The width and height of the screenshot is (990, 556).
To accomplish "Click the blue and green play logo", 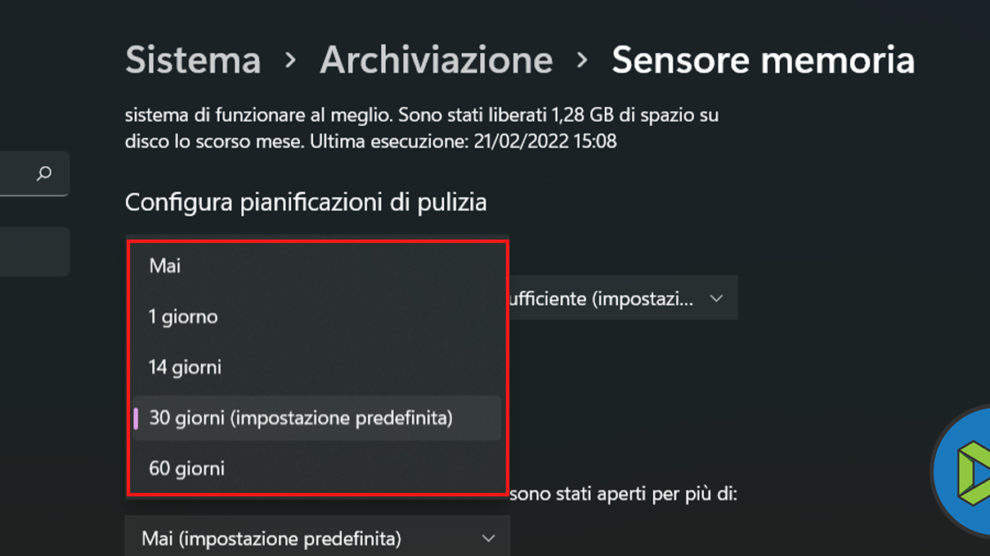I will (x=966, y=470).
